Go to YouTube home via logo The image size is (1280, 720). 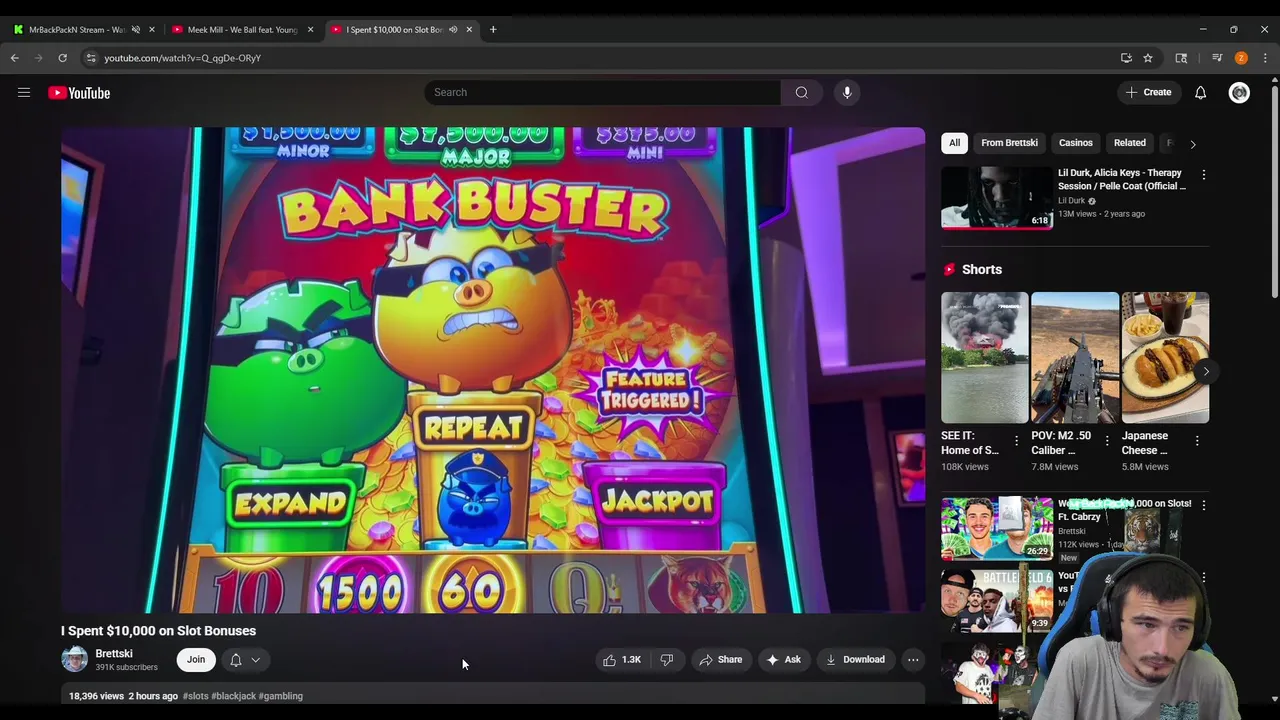coord(79,93)
